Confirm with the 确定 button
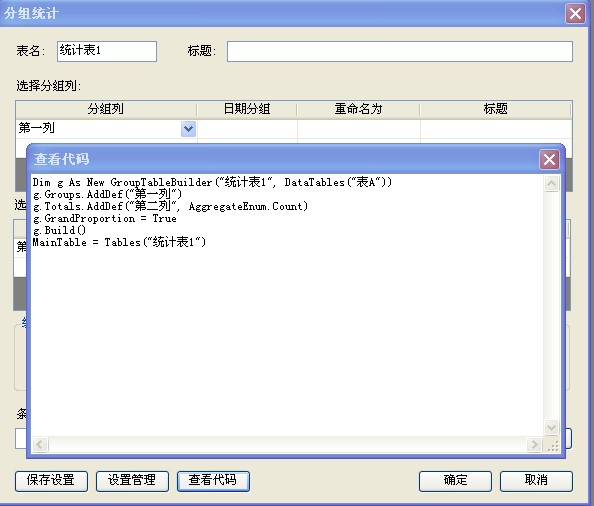The height and width of the screenshot is (506, 594). pos(455,481)
